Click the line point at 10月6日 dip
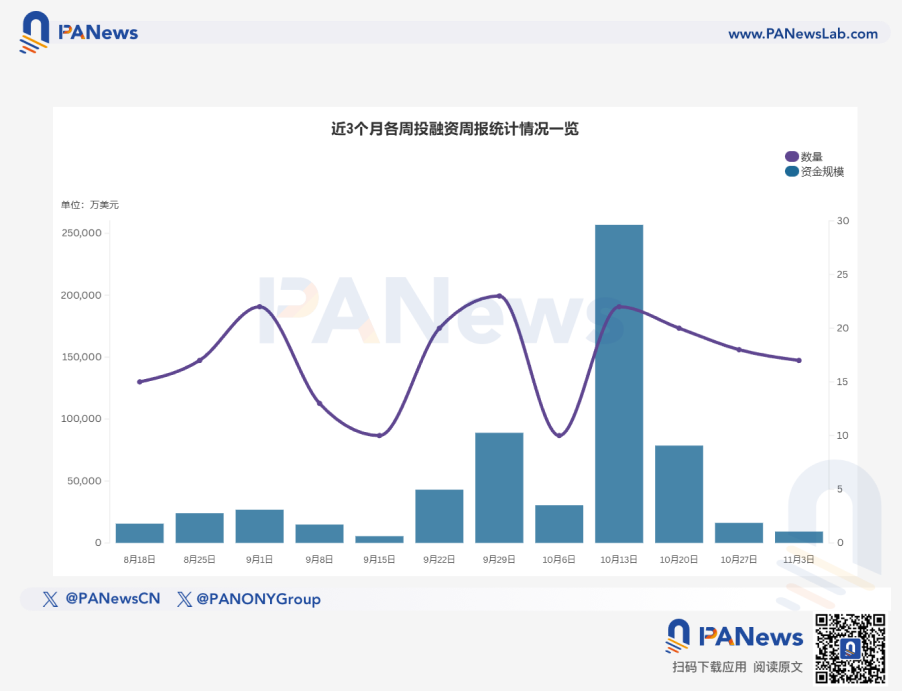The image size is (902, 691). (559, 435)
